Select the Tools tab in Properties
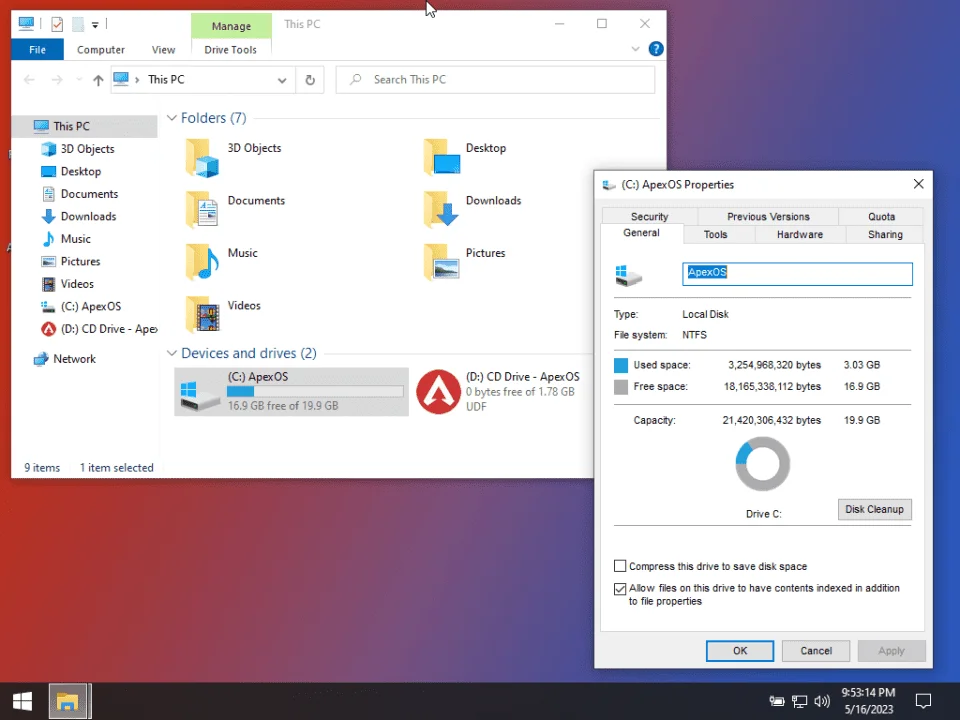The width and height of the screenshot is (960, 720). point(715,234)
